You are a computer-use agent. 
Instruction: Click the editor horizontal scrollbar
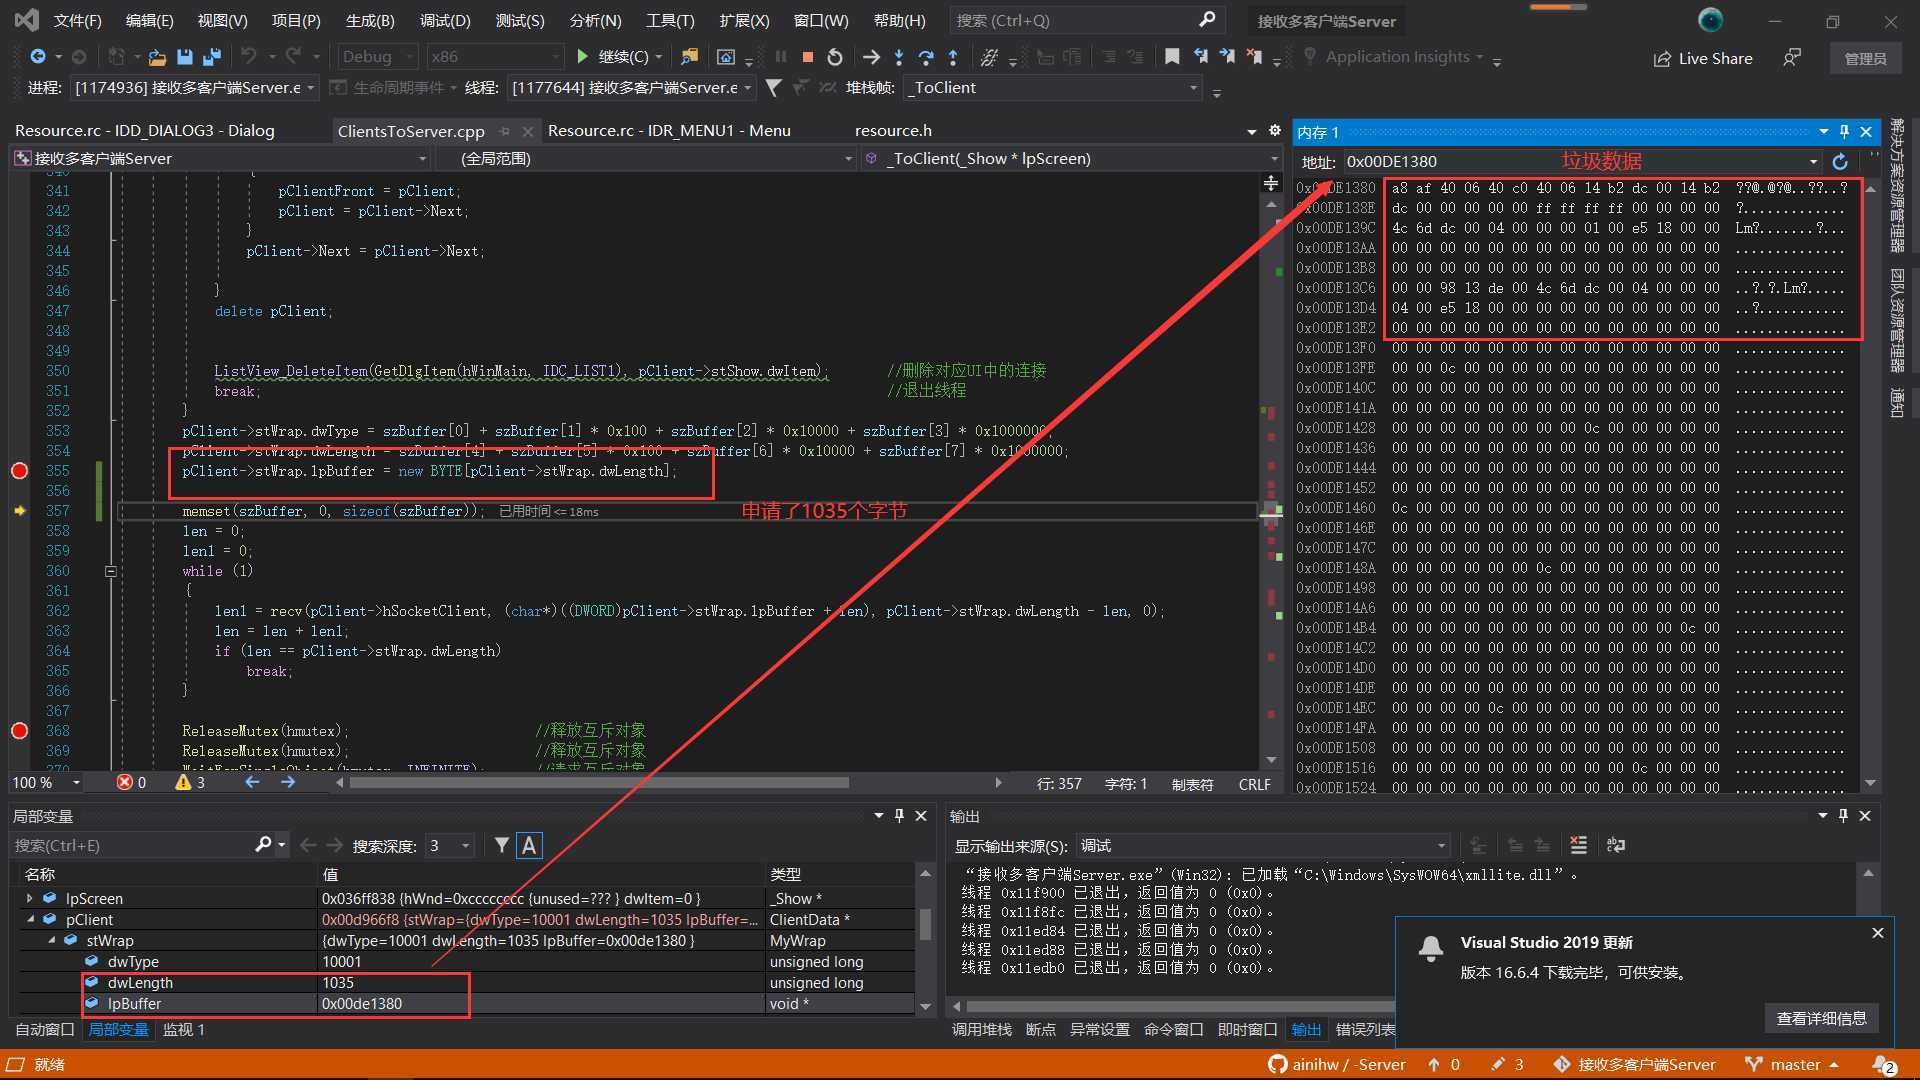coord(600,783)
